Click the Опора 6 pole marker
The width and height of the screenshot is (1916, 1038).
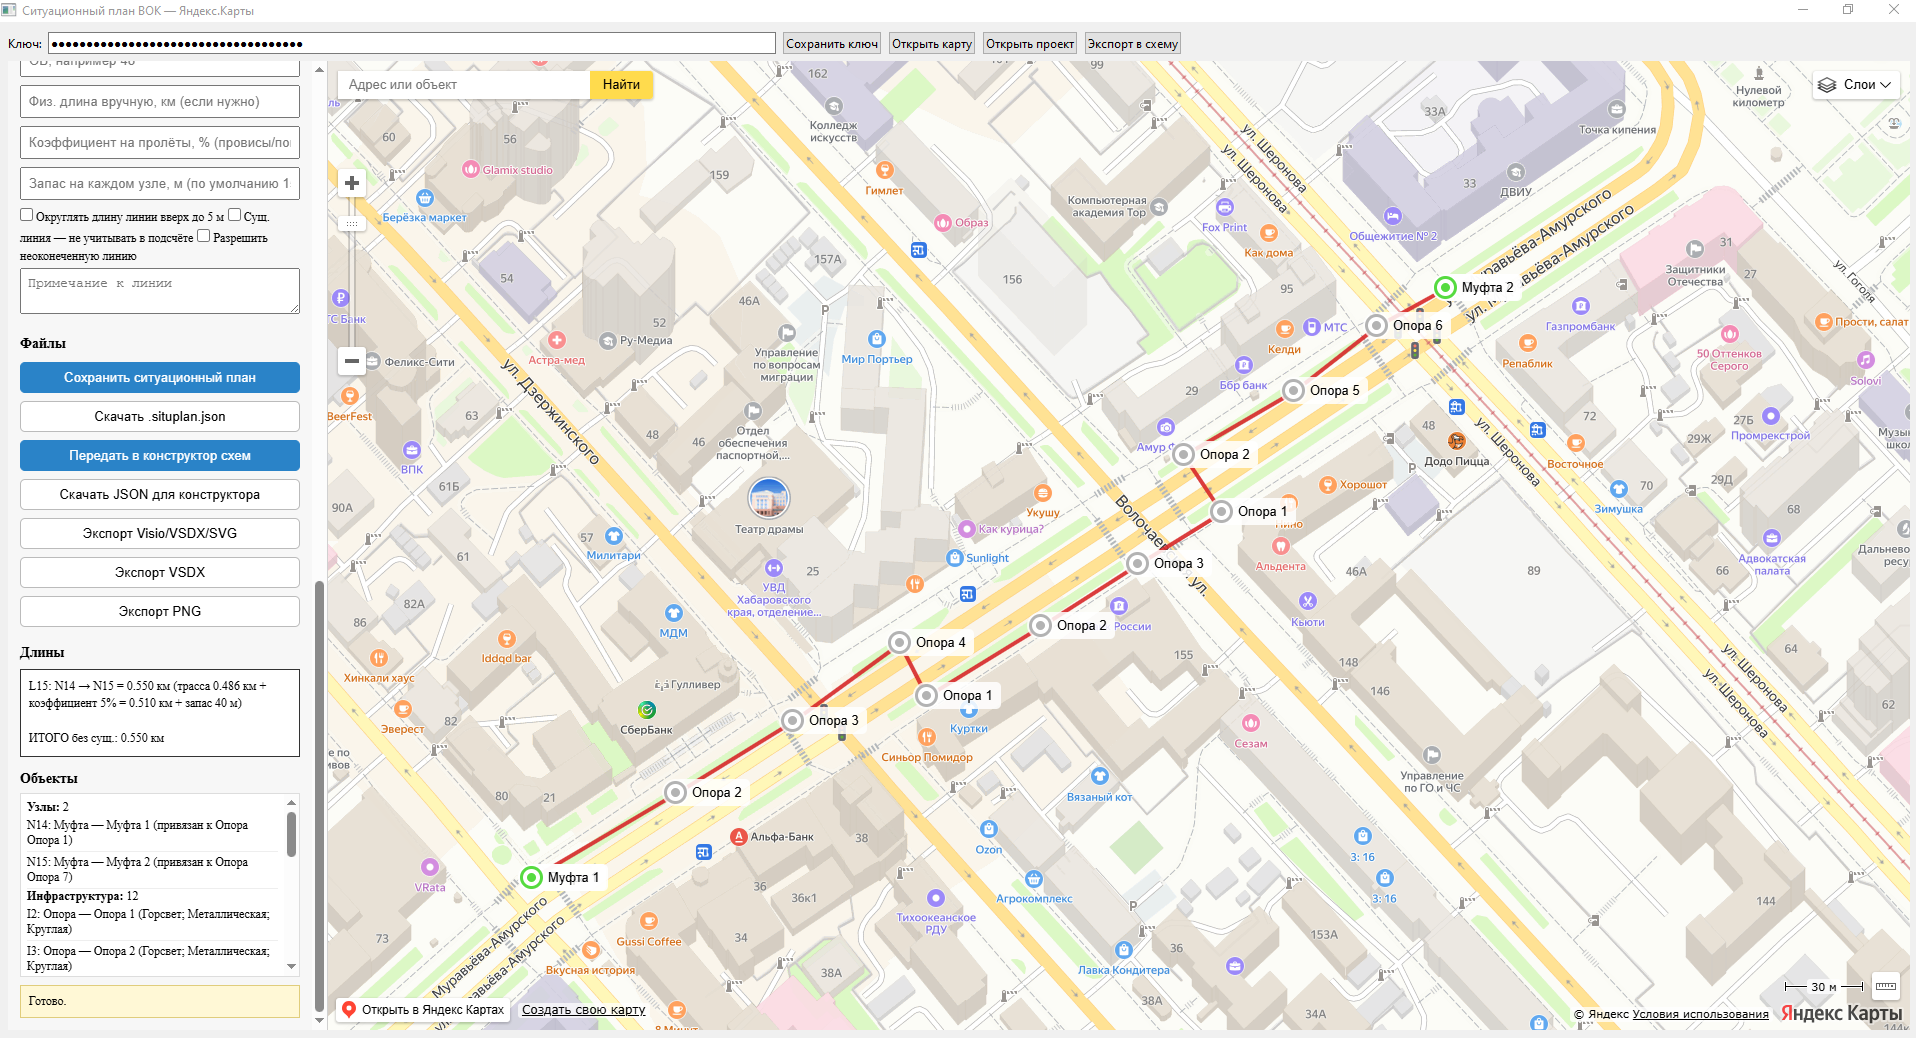pyautogui.click(x=1377, y=325)
